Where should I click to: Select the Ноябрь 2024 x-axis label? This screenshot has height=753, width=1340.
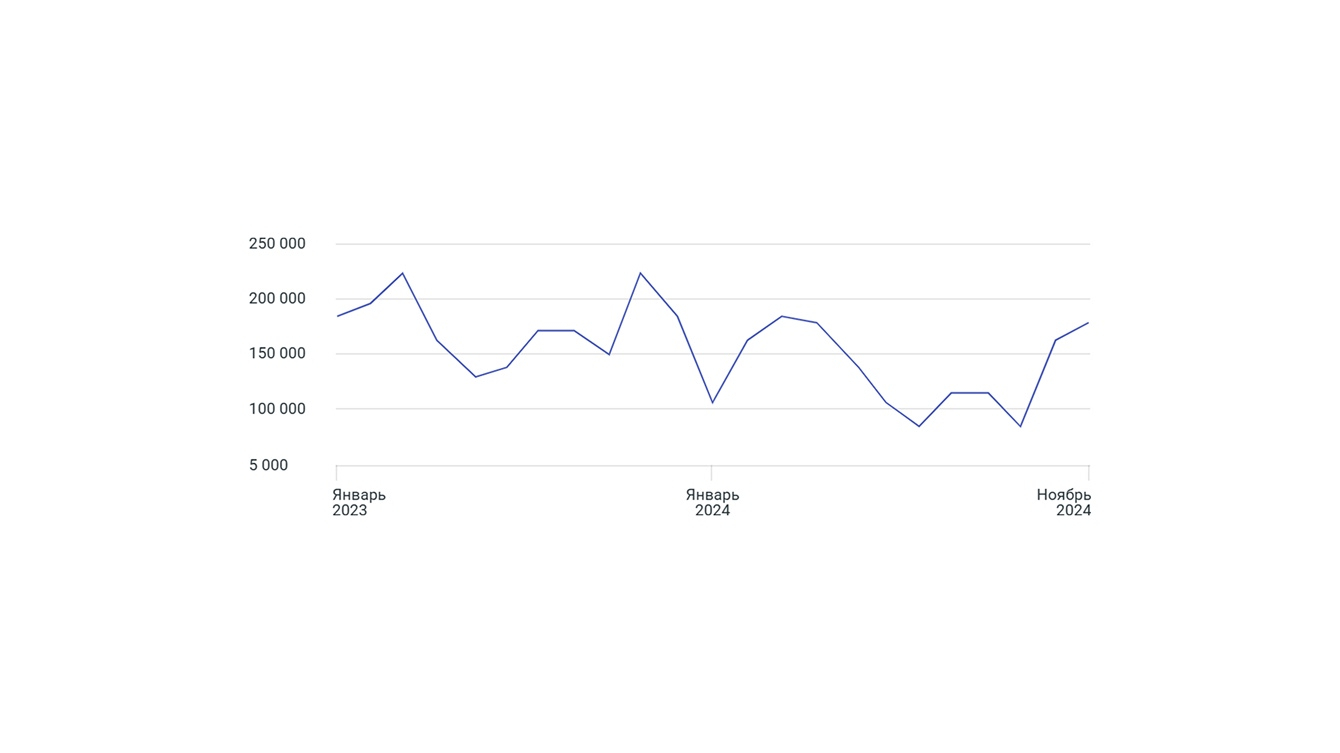click(x=1064, y=502)
